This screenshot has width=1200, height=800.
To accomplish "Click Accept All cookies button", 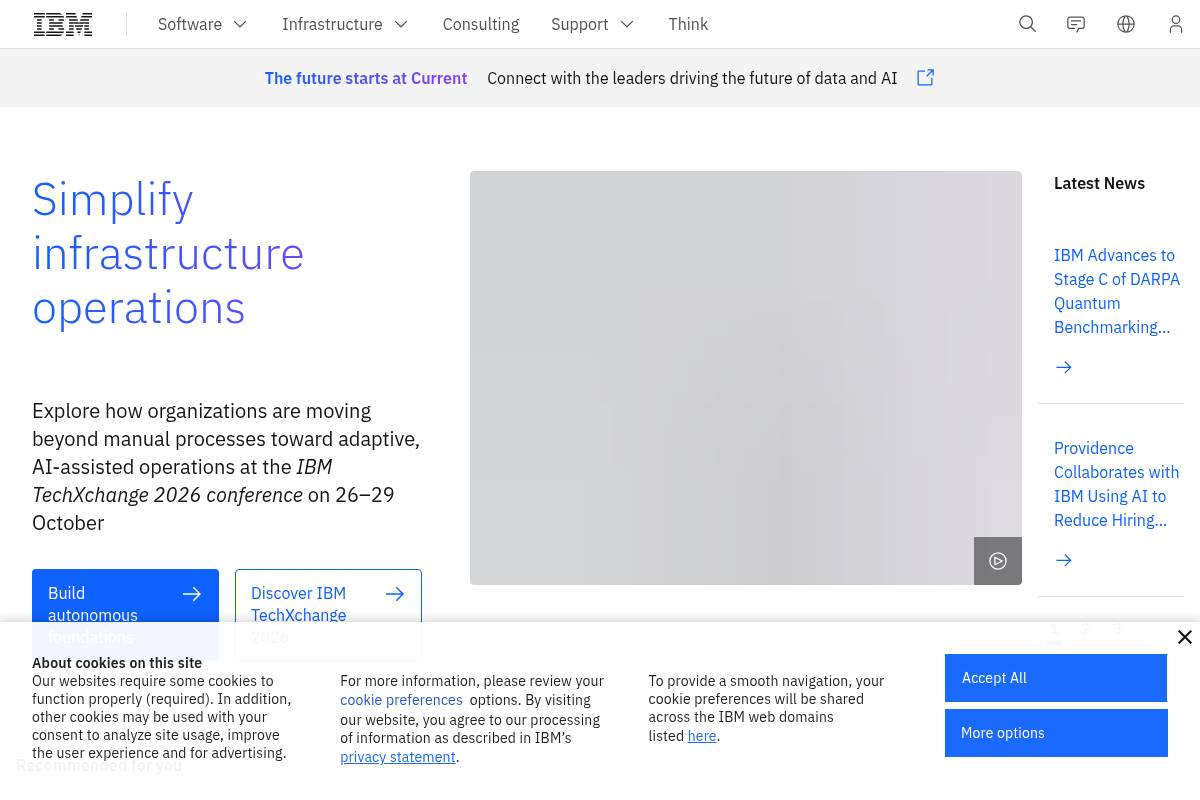I will tap(1056, 678).
